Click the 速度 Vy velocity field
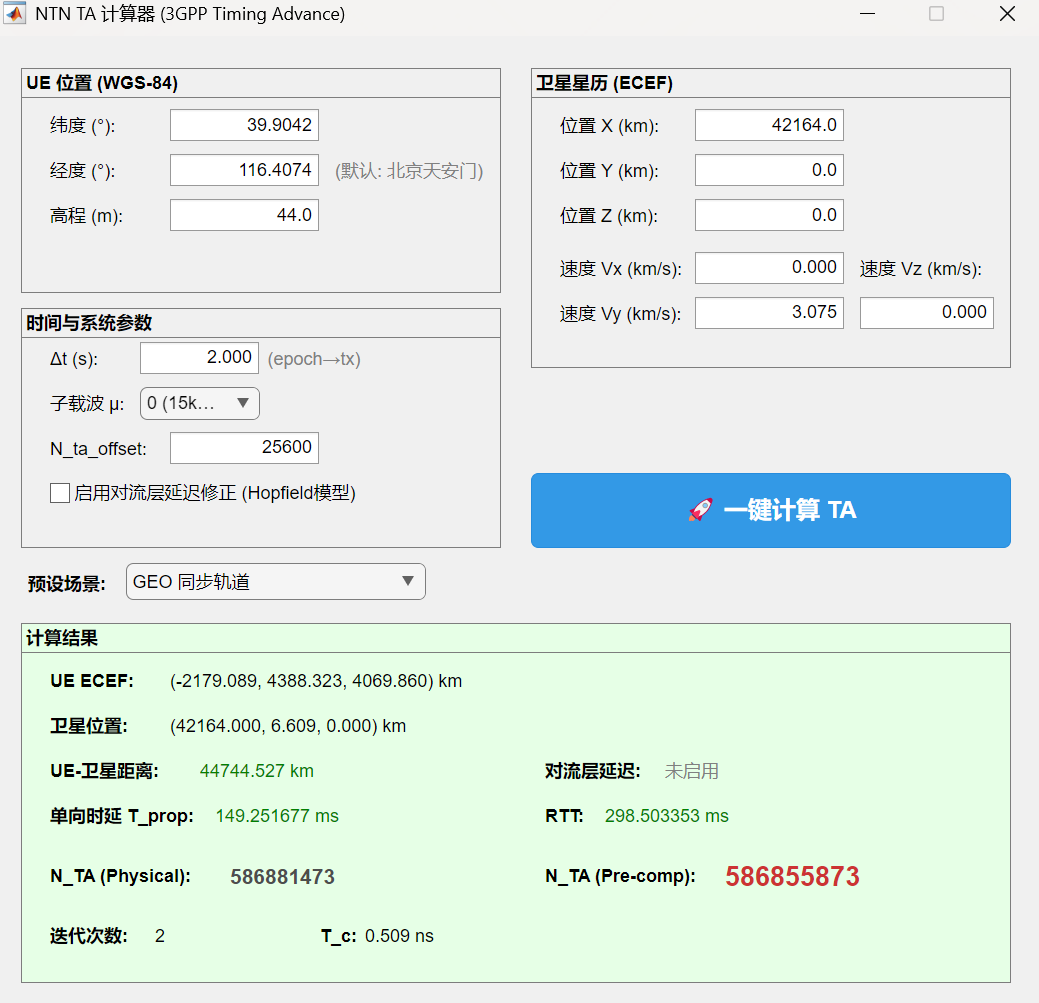The width and height of the screenshot is (1039, 1003). point(769,312)
